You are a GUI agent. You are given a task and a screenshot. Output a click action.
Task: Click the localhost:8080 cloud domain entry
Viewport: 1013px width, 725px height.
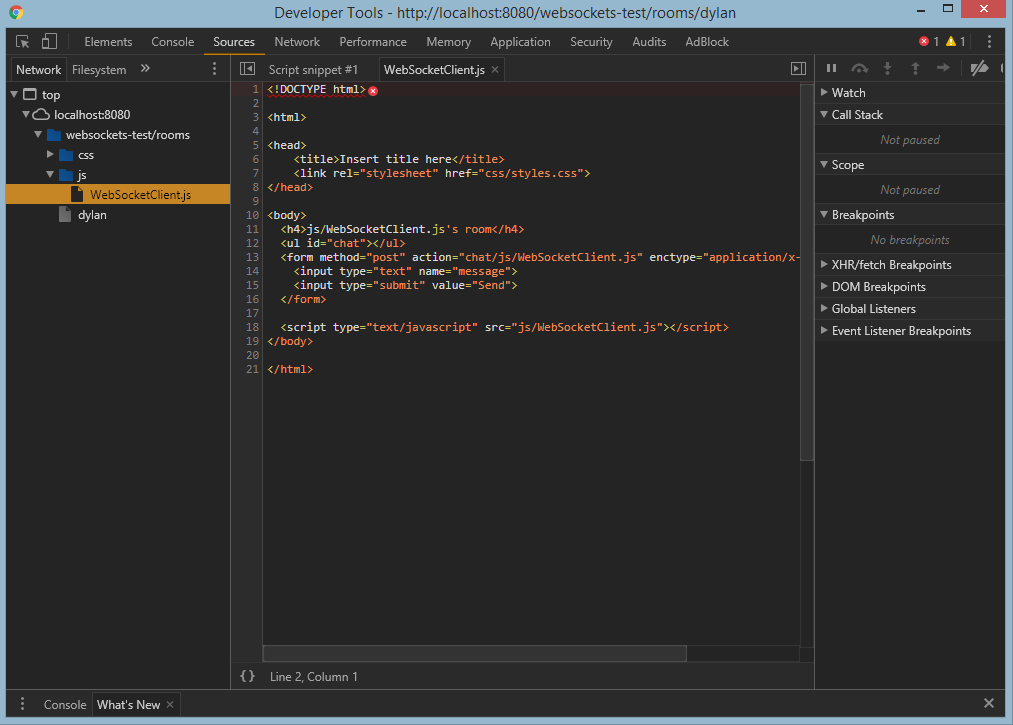click(92, 114)
